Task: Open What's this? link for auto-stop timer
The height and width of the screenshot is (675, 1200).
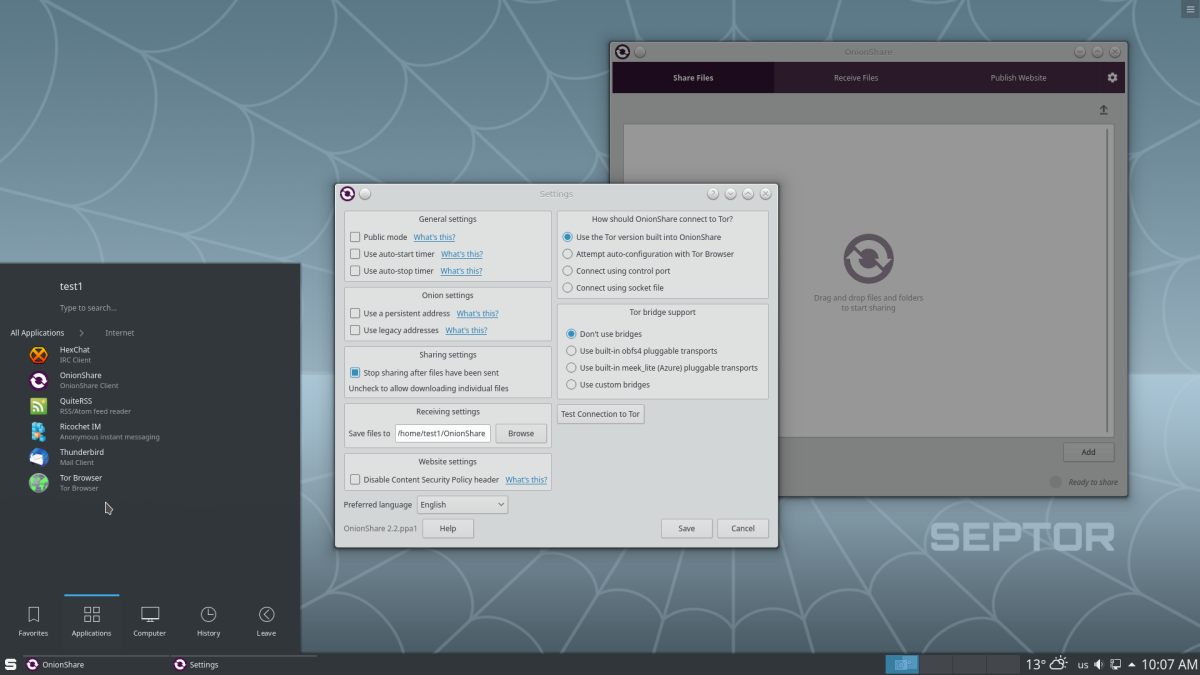Action: [x=461, y=271]
